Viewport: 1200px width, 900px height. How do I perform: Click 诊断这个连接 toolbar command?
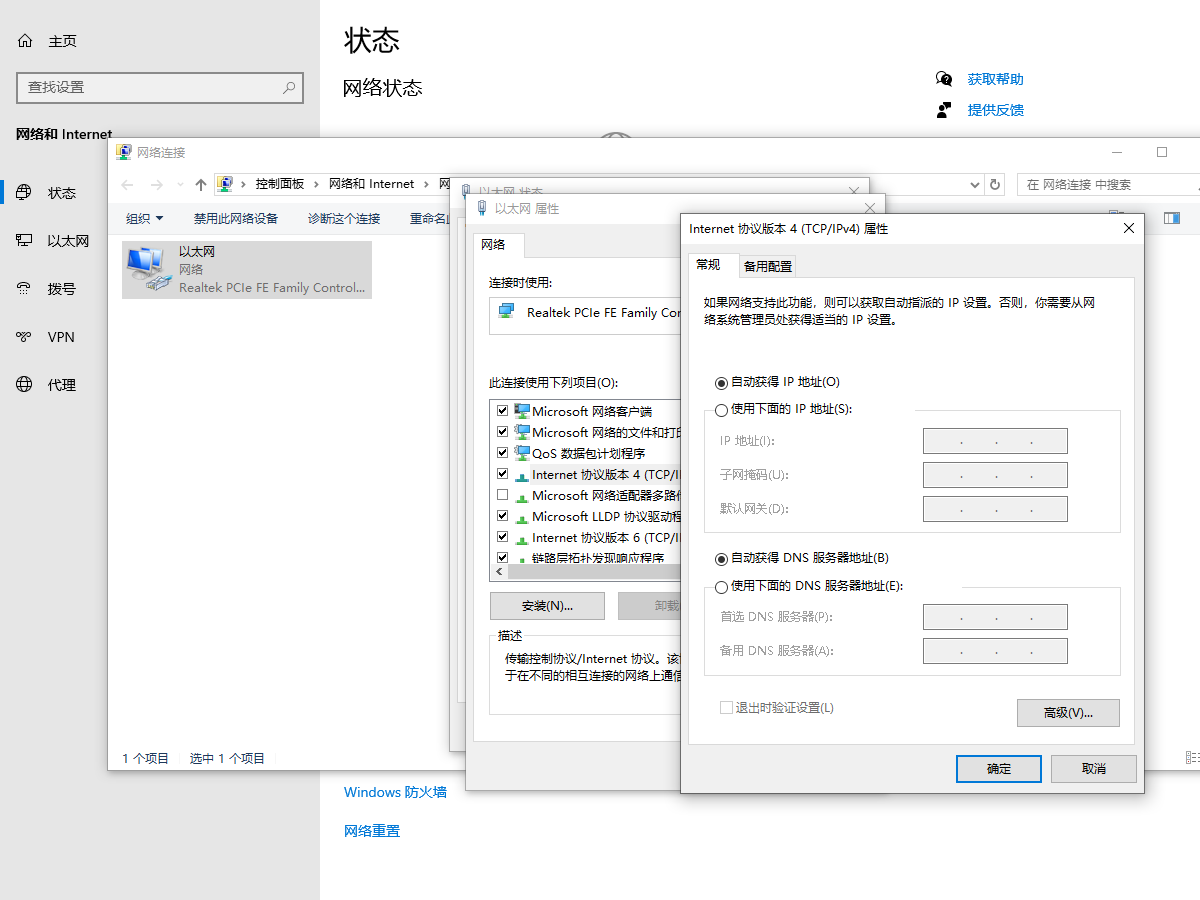344,218
